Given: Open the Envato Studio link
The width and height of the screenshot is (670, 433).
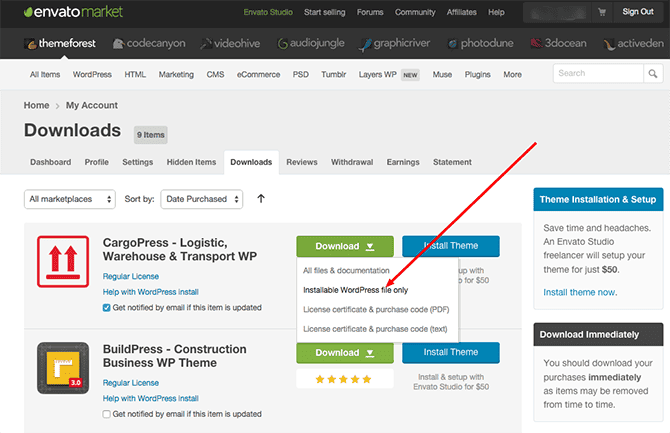Looking at the screenshot, I should pyautogui.click(x=268, y=12).
